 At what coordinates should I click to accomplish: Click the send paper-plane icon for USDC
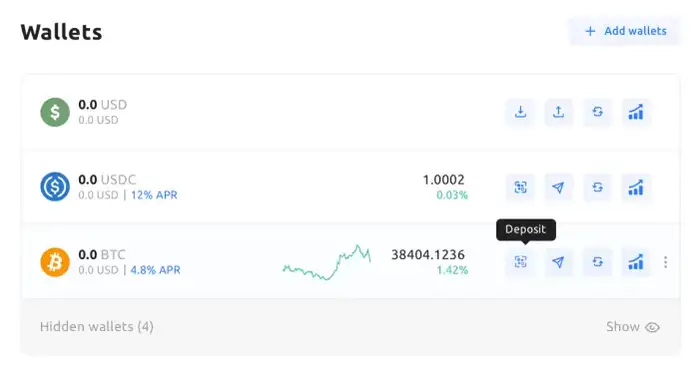click(558, 187)
